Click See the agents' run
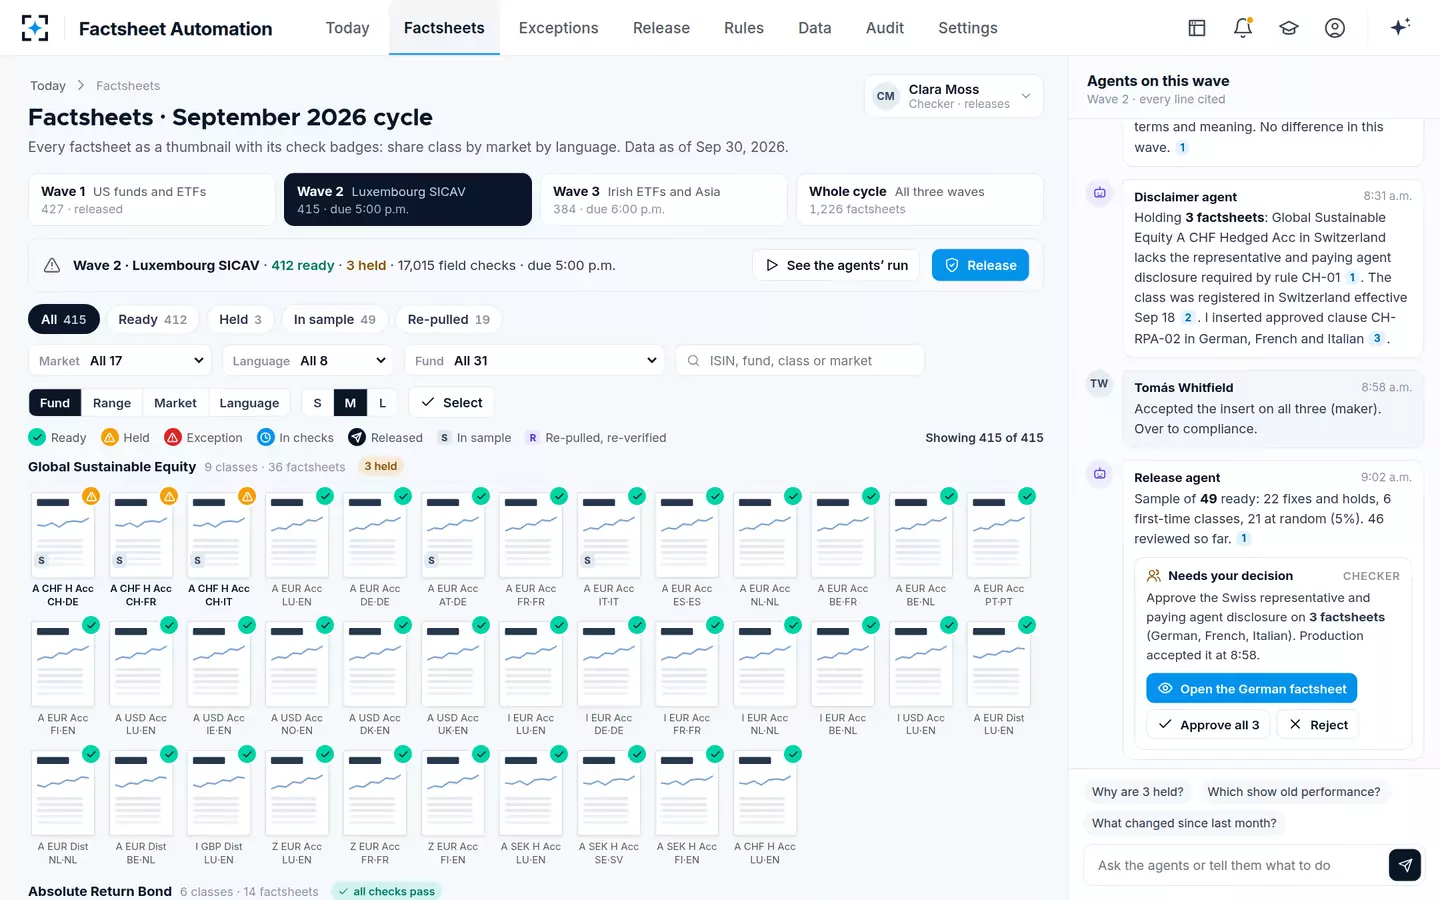Image resolution: width=1440 pixels, height=900 pixels. click(x=836, y=265)
